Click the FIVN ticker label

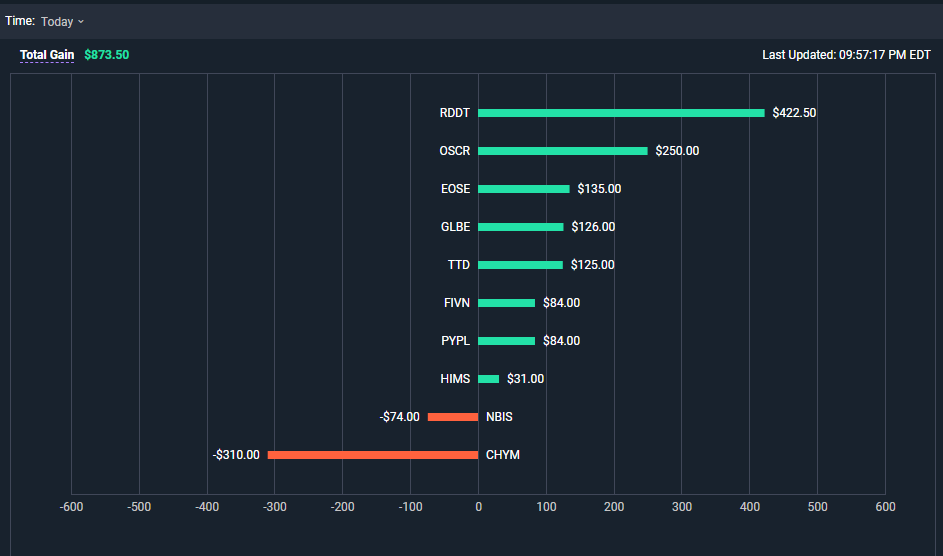tap(456, 303)
